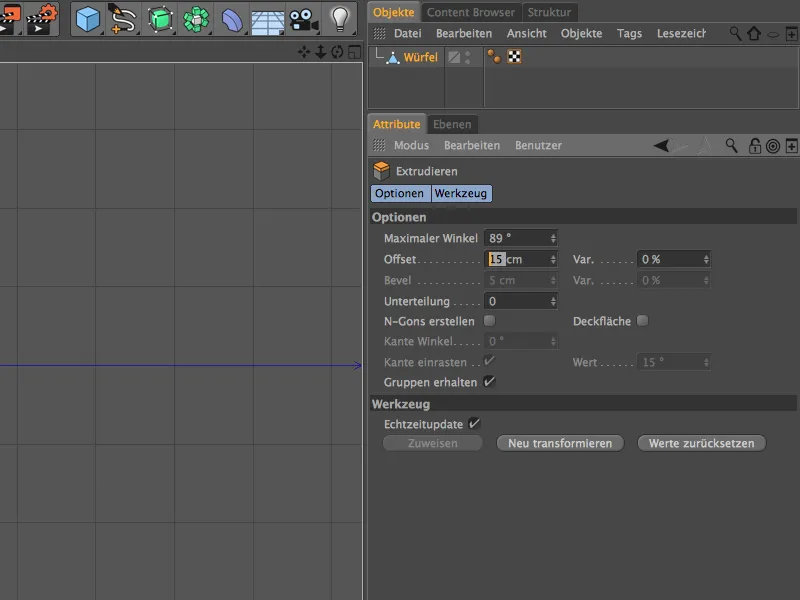Adjust Maximaler Winkel stepper arrows
The height and width of the screenshot is (600, 800).
point(553,238)
